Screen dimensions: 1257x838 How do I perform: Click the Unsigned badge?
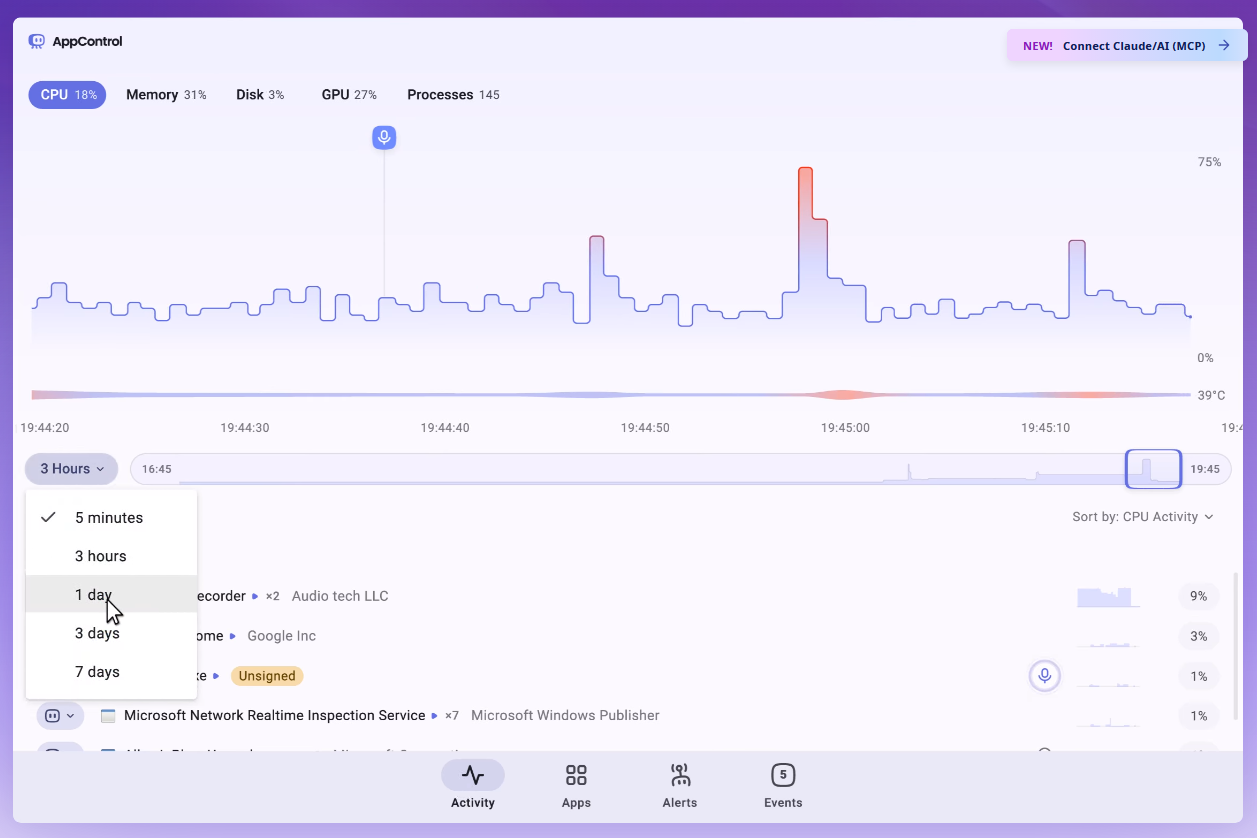click(267, 676)
